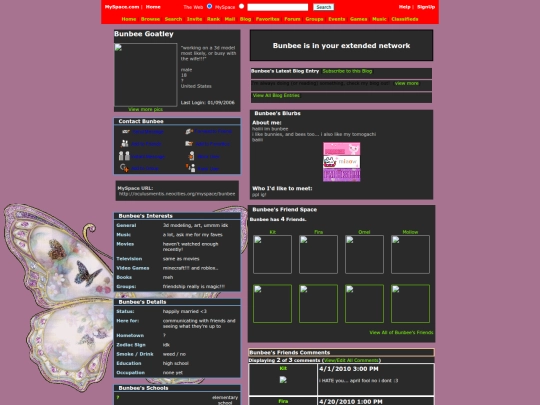Open Blog in the navigation bar
Viewport: 540px width, 405px height.
[246, 19]
